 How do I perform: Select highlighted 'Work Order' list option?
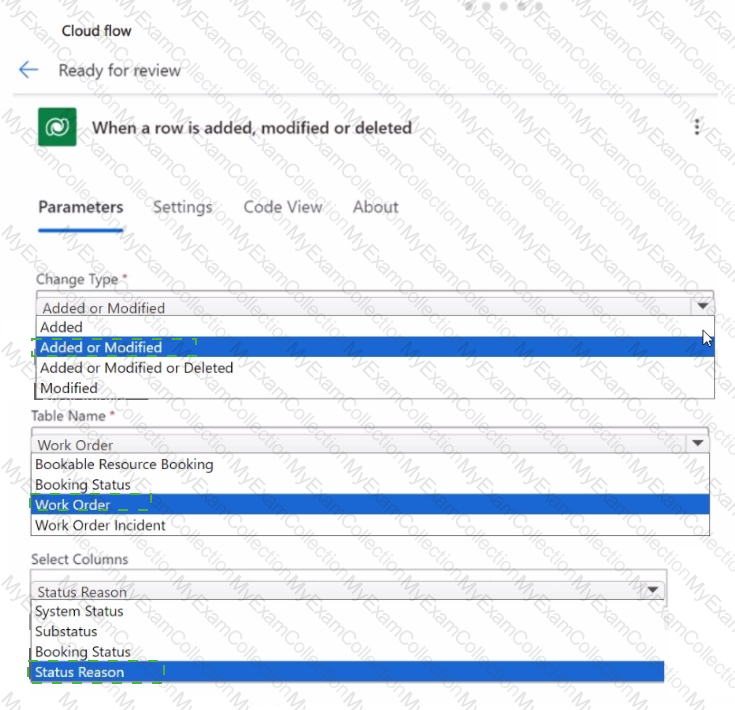point(72,505)
